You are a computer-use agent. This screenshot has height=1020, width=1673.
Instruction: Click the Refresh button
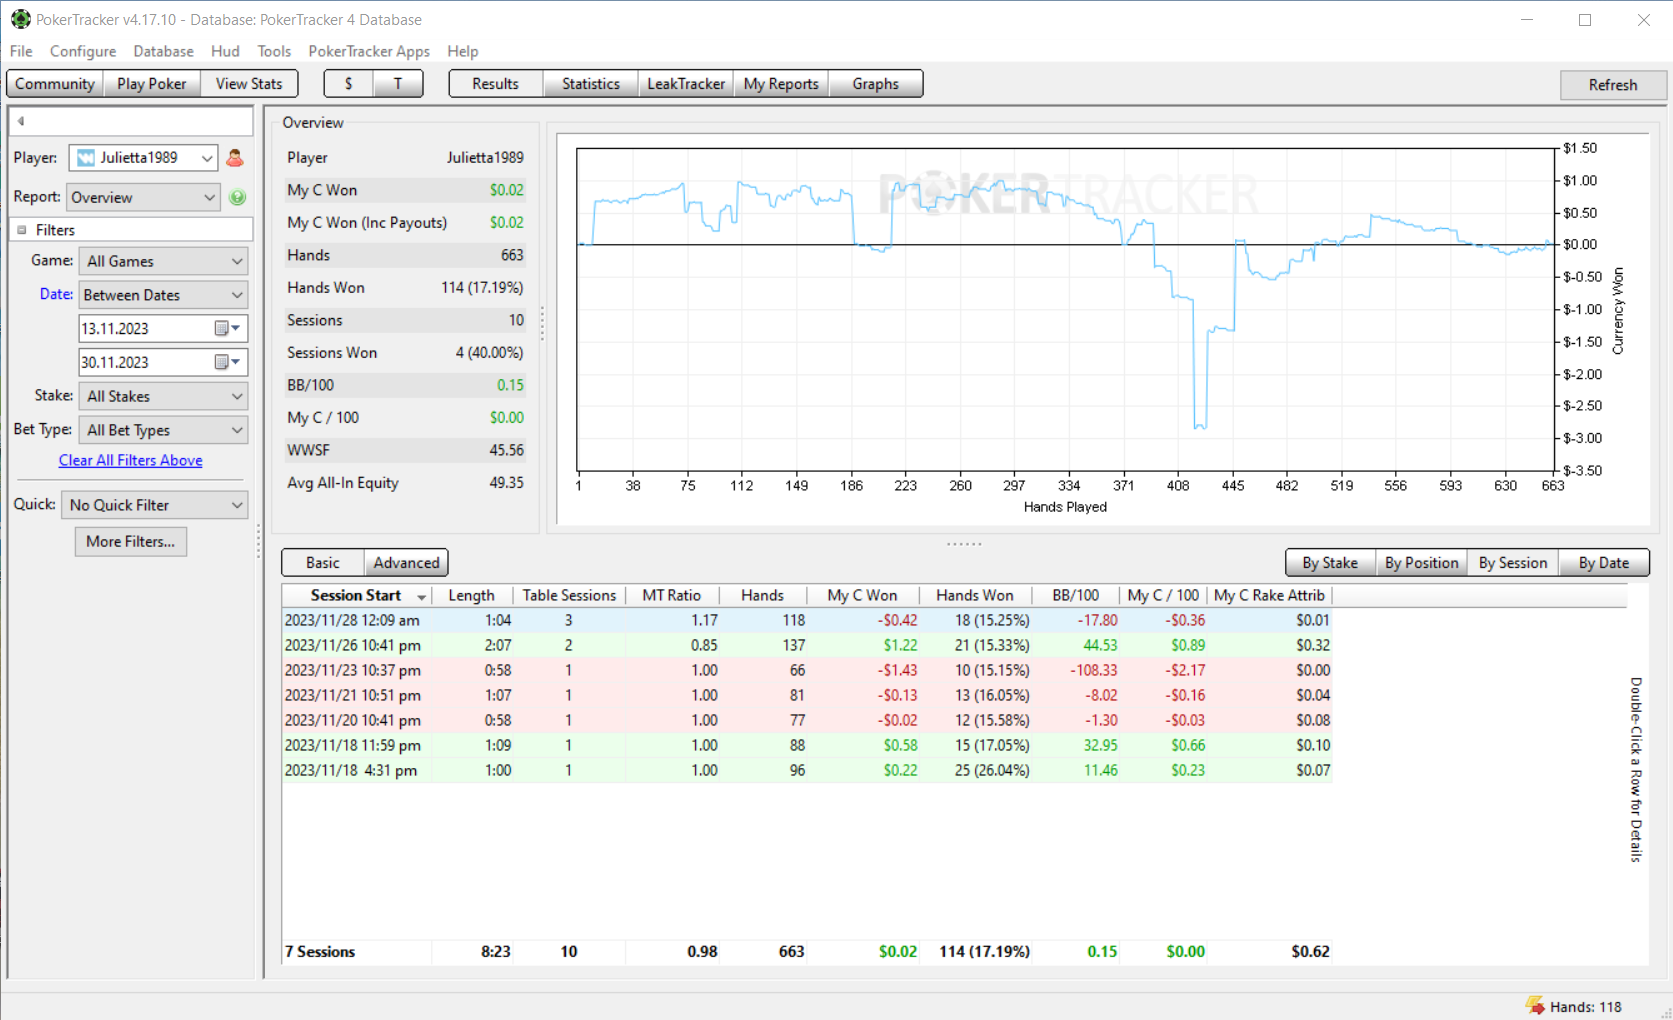1613,85
